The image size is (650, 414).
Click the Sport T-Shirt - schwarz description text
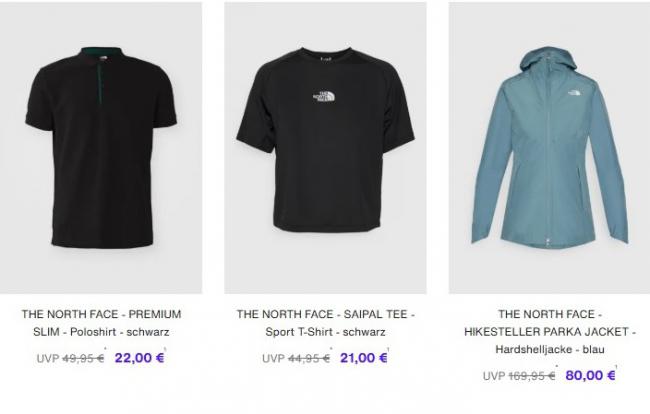(x=325, y=332)
